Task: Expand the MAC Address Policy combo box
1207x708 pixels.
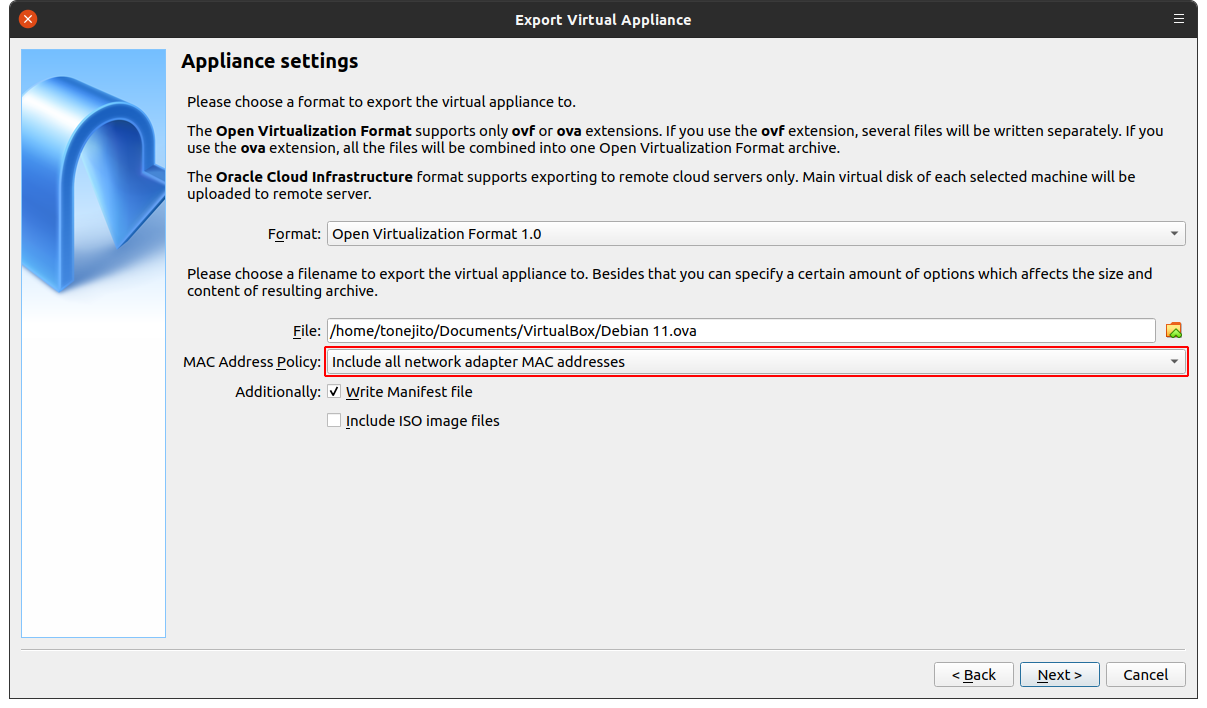Action: [x=756, y=362]
